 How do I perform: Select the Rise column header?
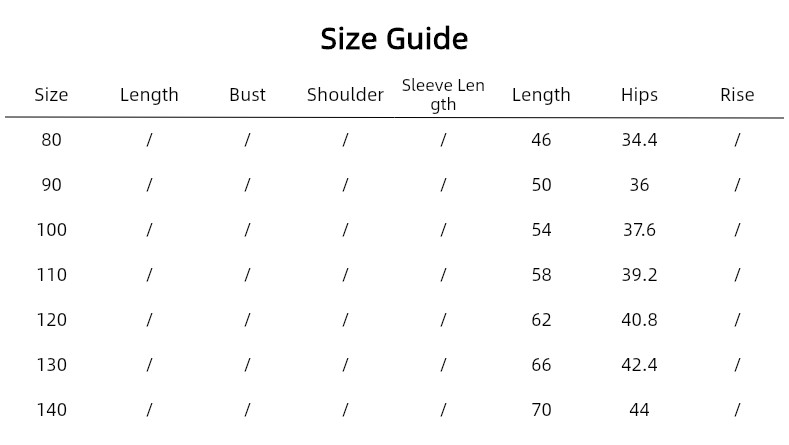point(737,95)
